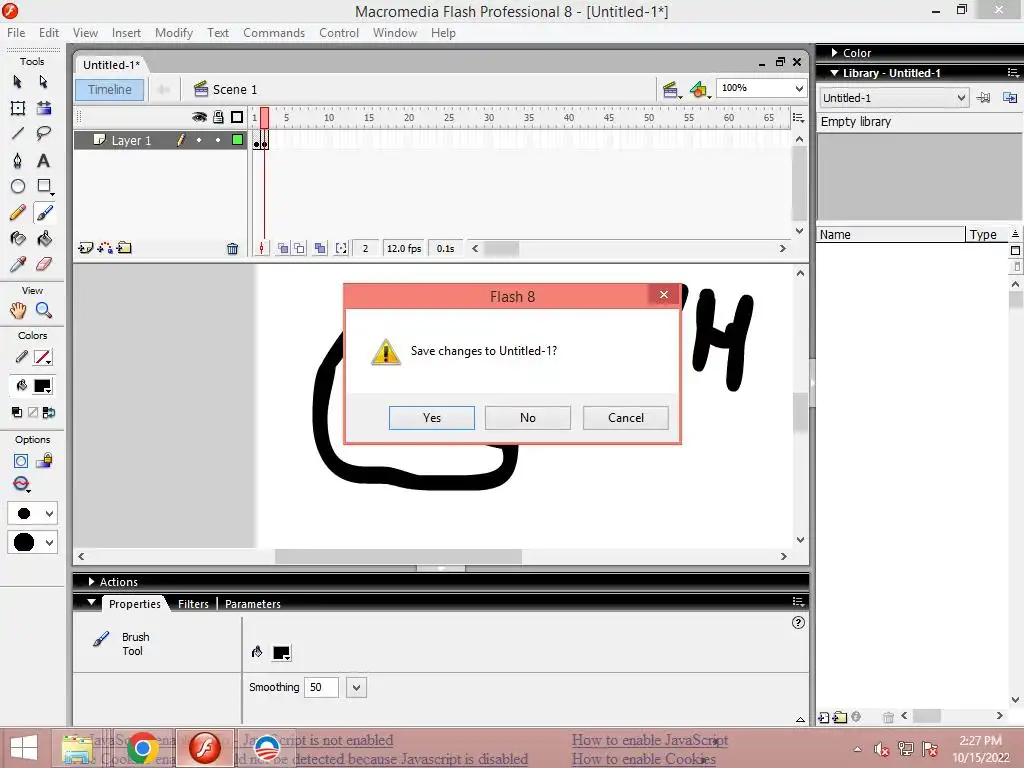Switch to the Parameters tab
The width and height of the screenshot is (1024, 768).
click(253, 604)
